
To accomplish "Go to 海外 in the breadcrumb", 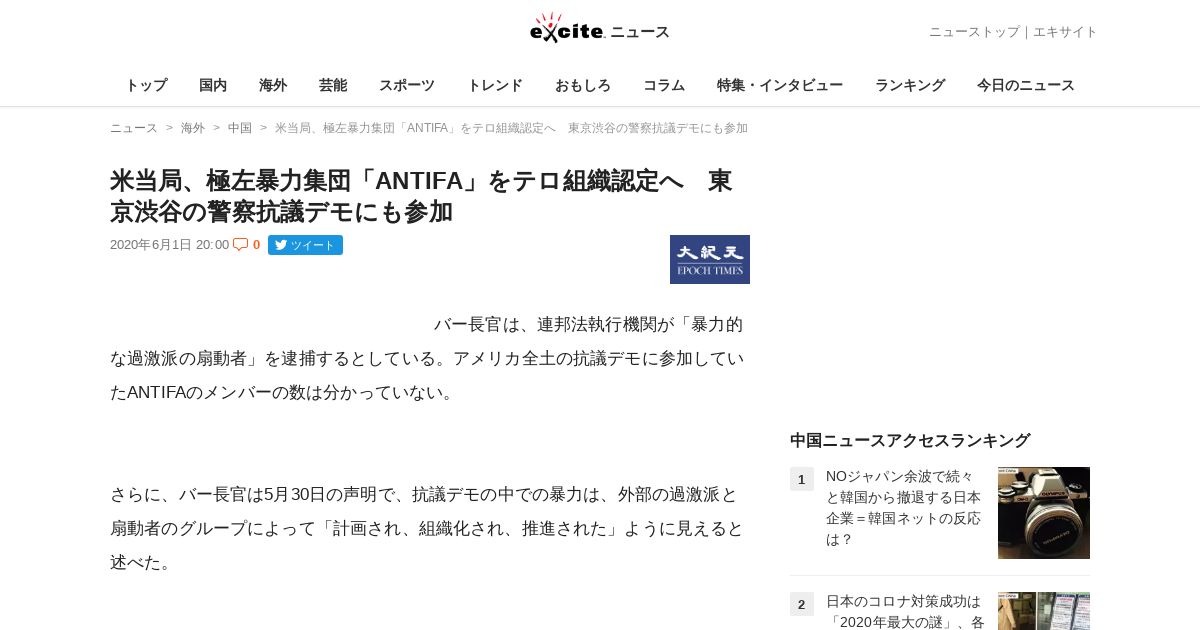I will tap(193, 128).
